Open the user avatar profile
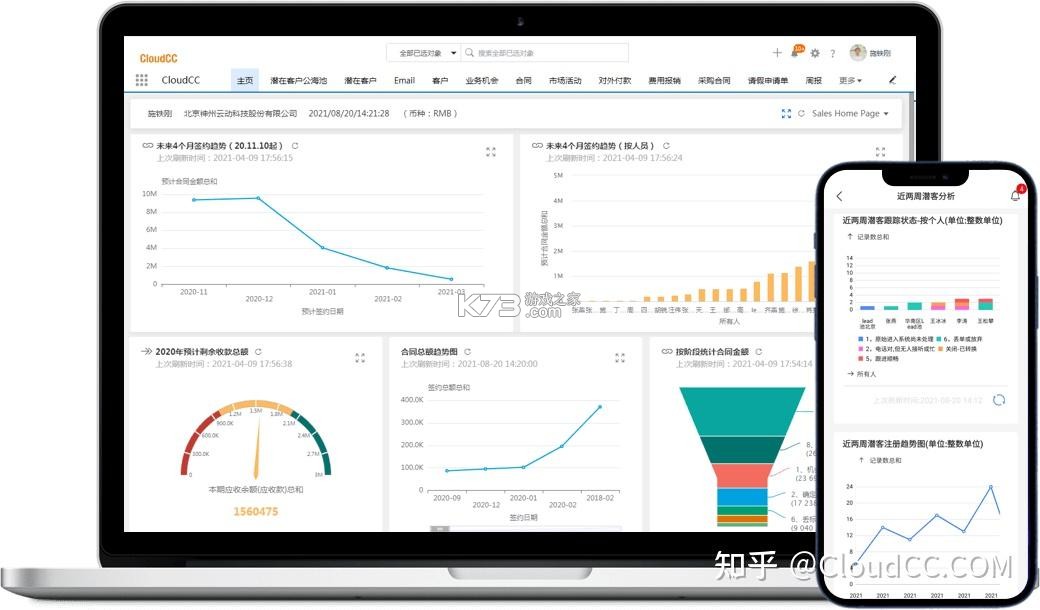Screen dimensions: 1040x610 [x=858, y=52]
